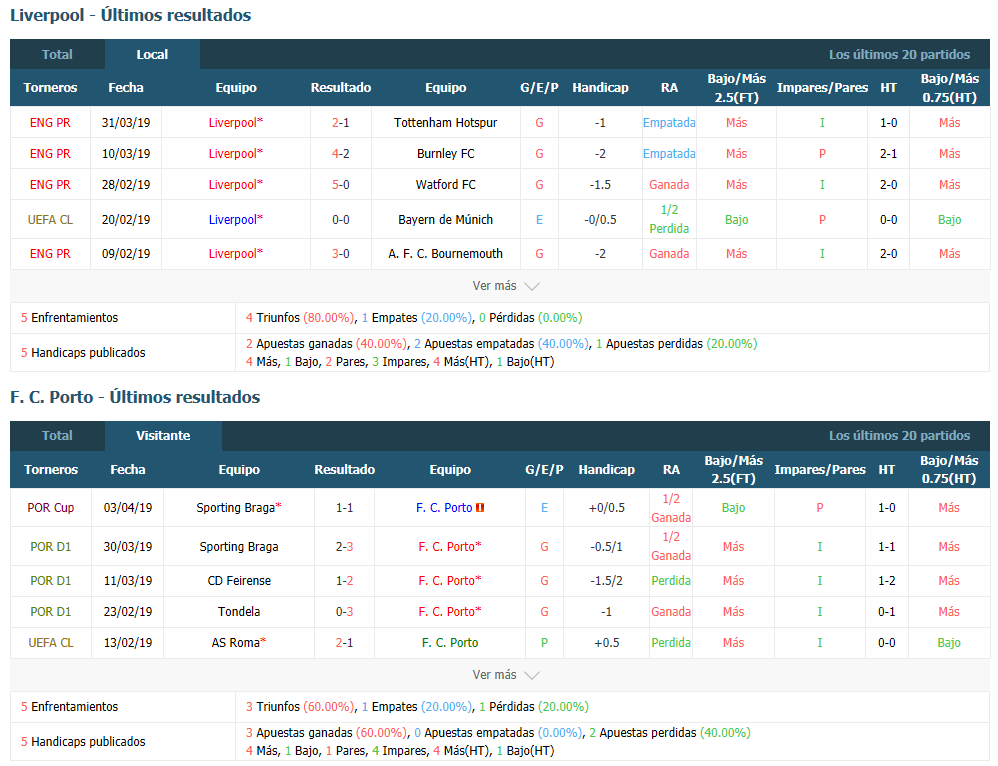Screen dimensions: 998x766
Task: Click Tottenham Hotspur team name
Action: click(446, 122)
